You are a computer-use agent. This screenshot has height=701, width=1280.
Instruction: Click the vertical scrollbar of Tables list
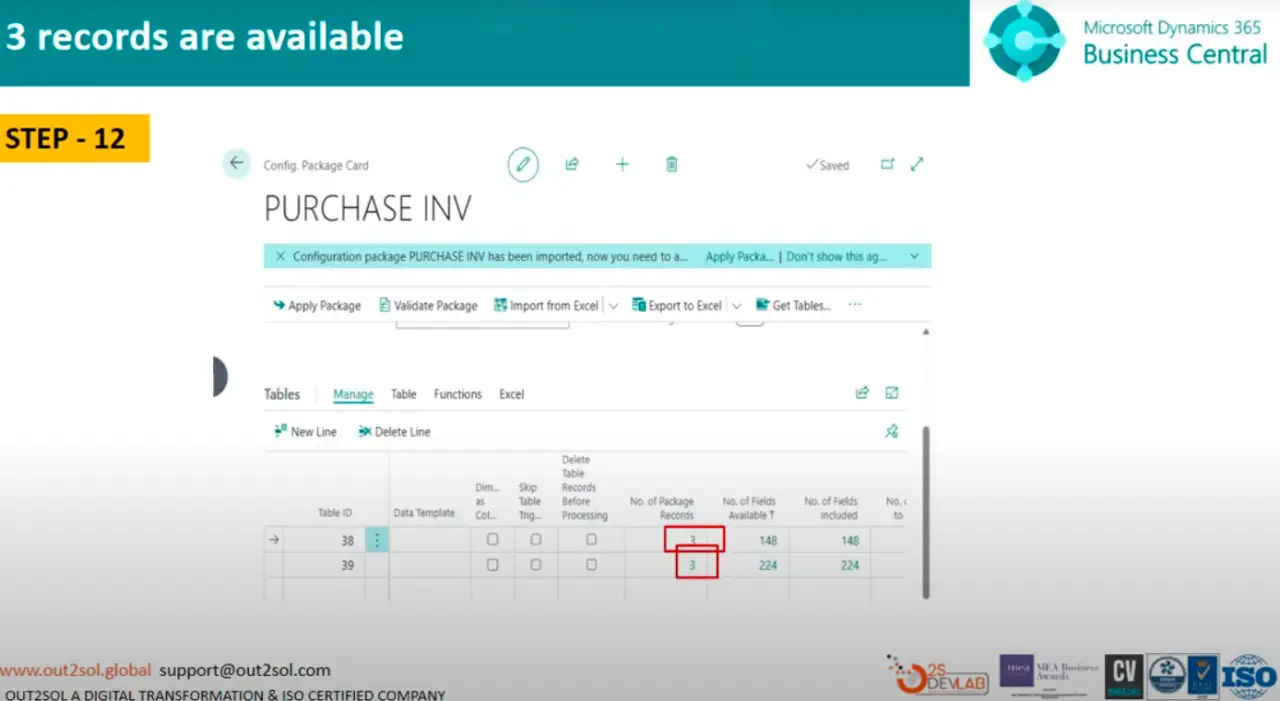pos(925,510)
